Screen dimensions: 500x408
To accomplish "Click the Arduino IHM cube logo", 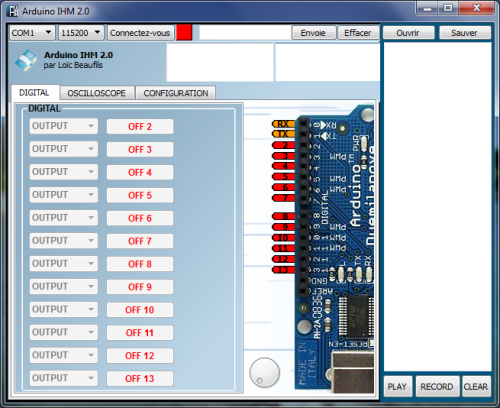I will click(x=26, y=60).
